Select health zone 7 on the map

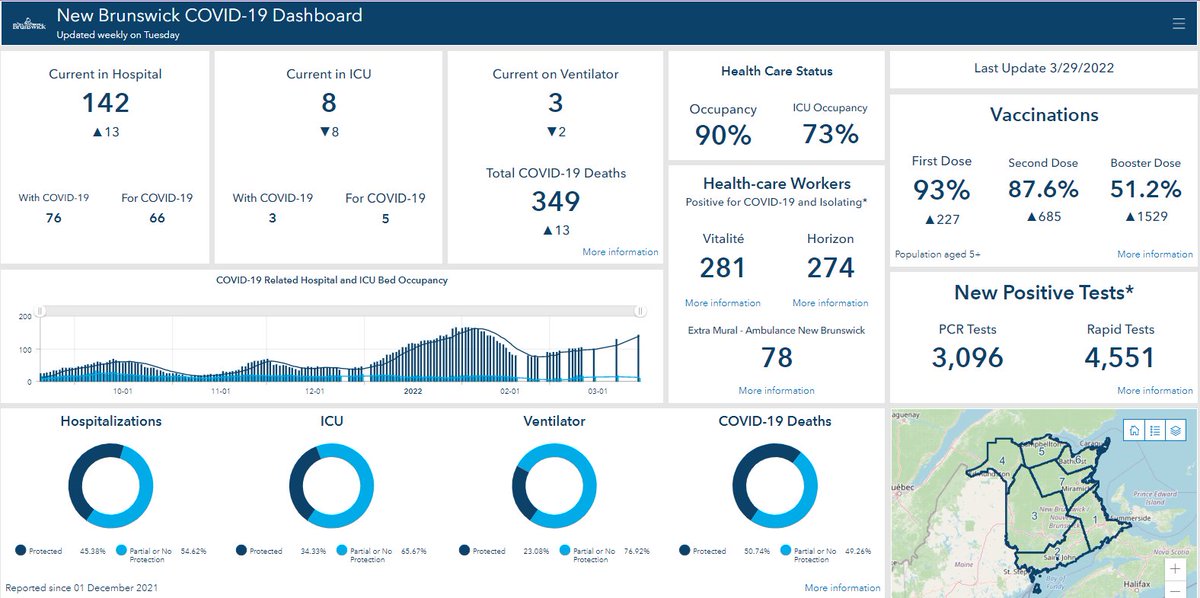(1062, 484)
